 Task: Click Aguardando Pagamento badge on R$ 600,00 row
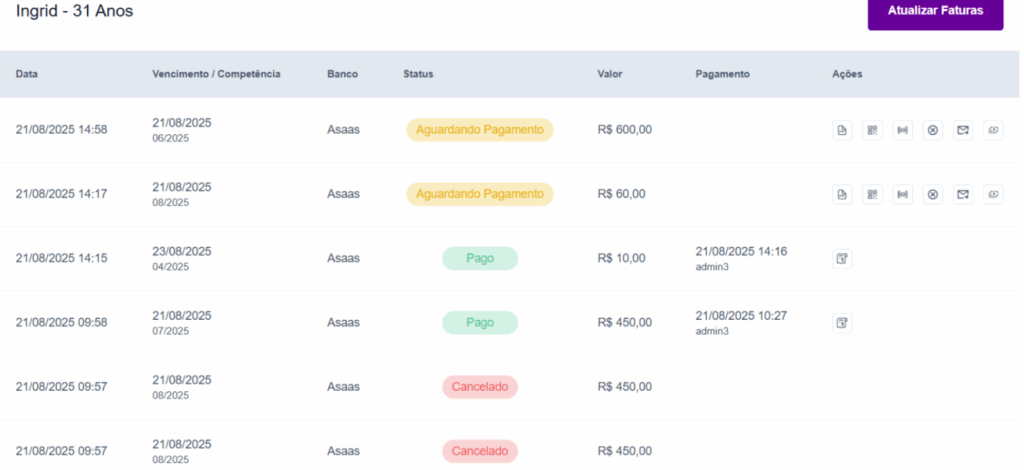[479, 130]
